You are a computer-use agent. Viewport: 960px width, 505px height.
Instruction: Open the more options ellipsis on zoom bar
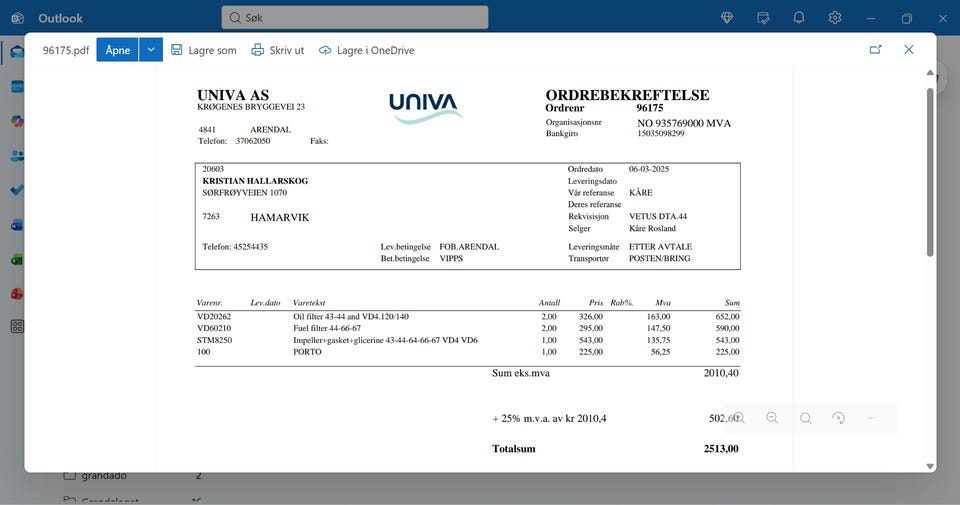(x=871, y=418)
